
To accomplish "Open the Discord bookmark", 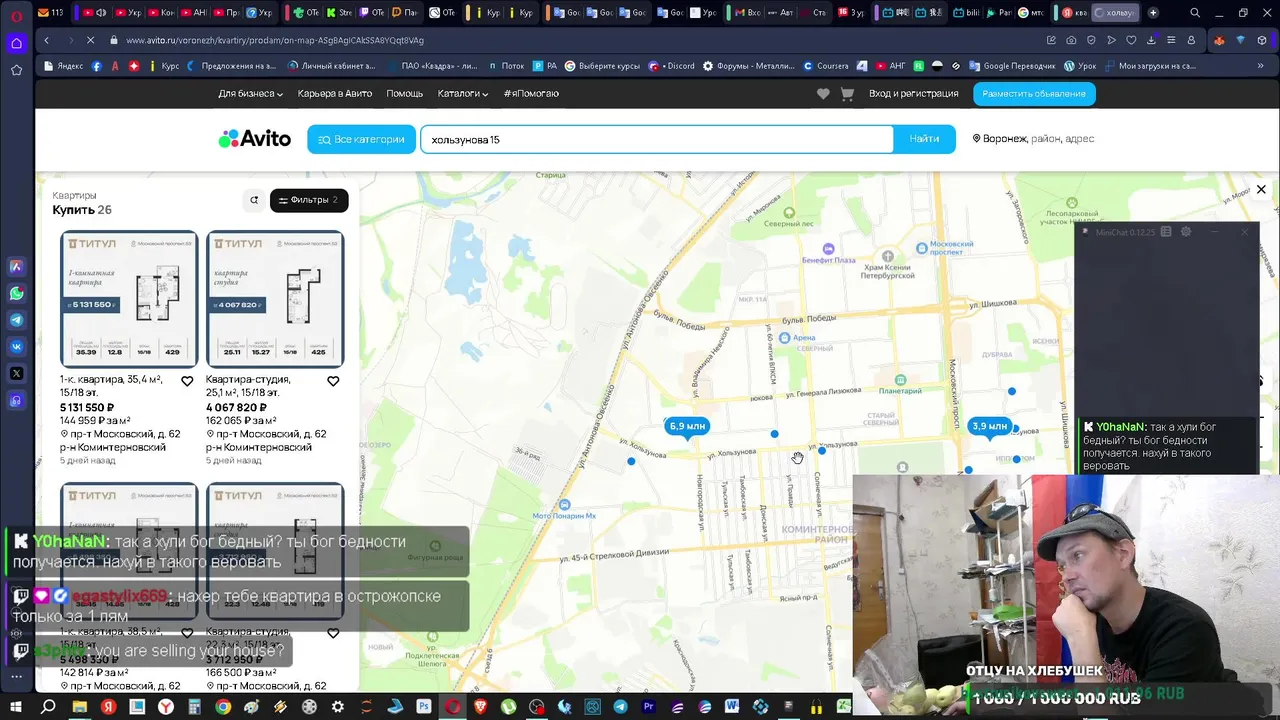I will pyautogui.click(x=672, y=66).
